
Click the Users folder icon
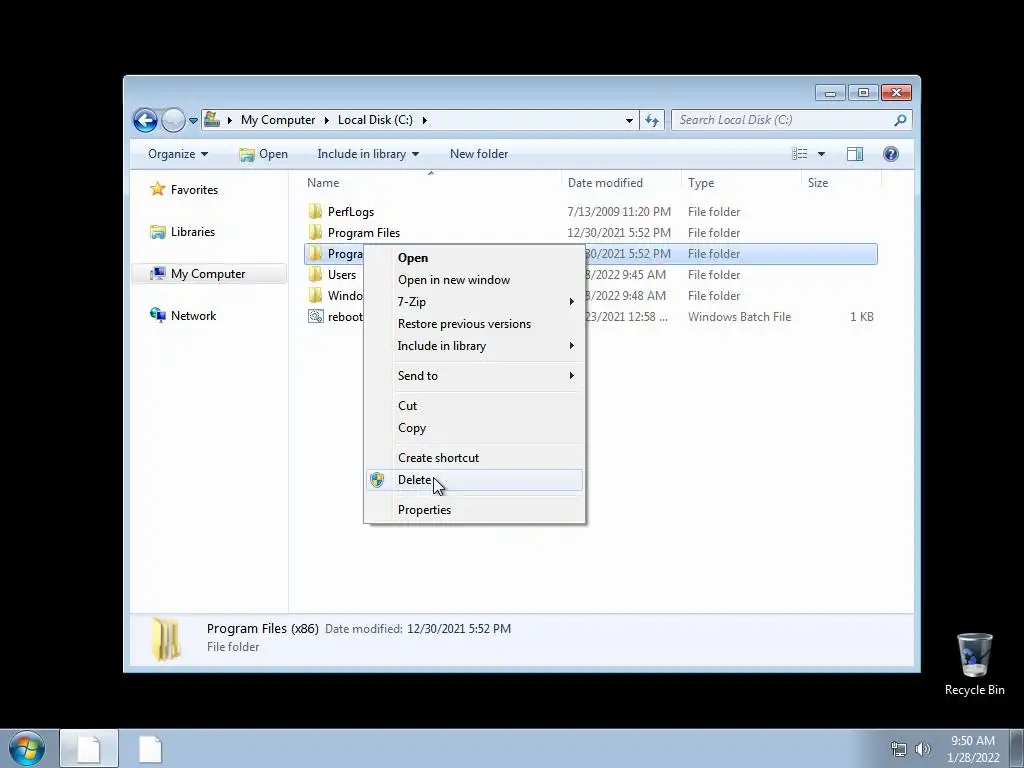tap(315, 274)
